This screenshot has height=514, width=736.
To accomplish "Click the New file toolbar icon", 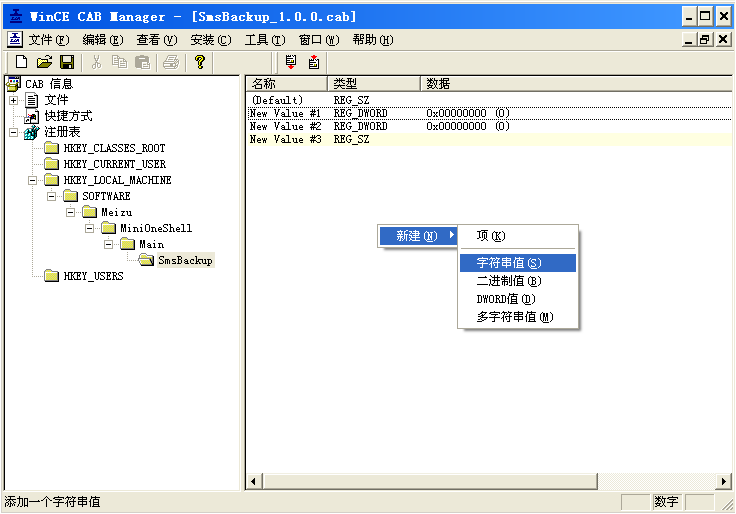I will [22, 62].
